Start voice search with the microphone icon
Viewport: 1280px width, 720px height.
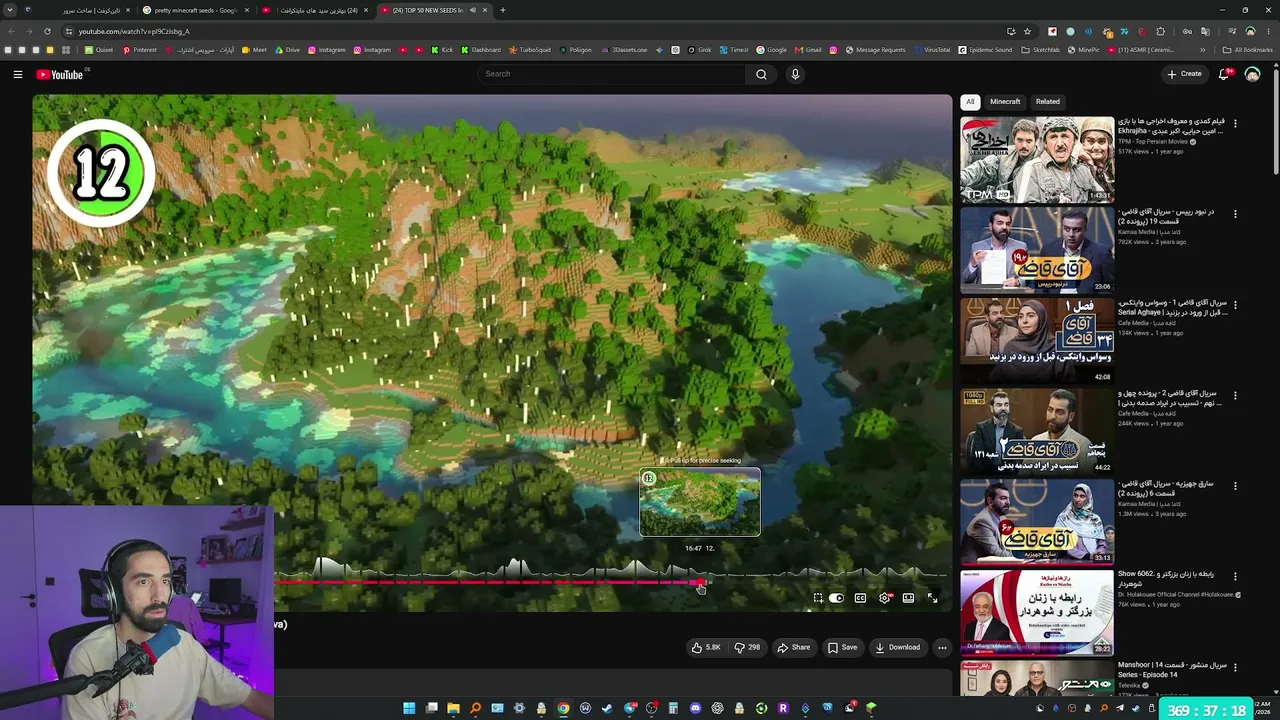[x=795, y=74]
